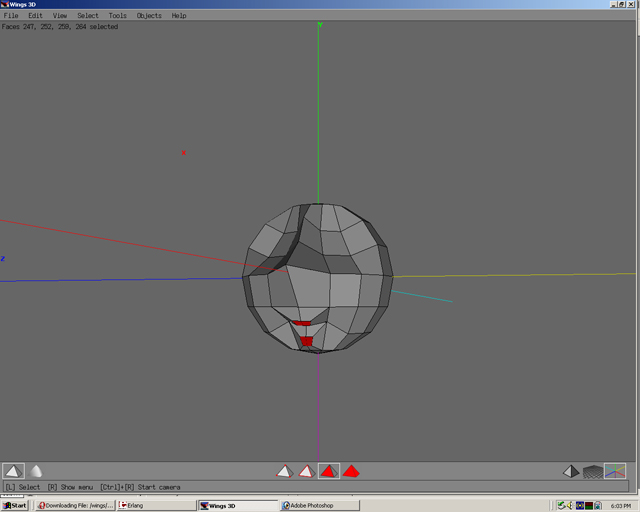Switch to body selection mode
Image resolution: width=640 pixels, height=512 pixels.
(351, 471)
